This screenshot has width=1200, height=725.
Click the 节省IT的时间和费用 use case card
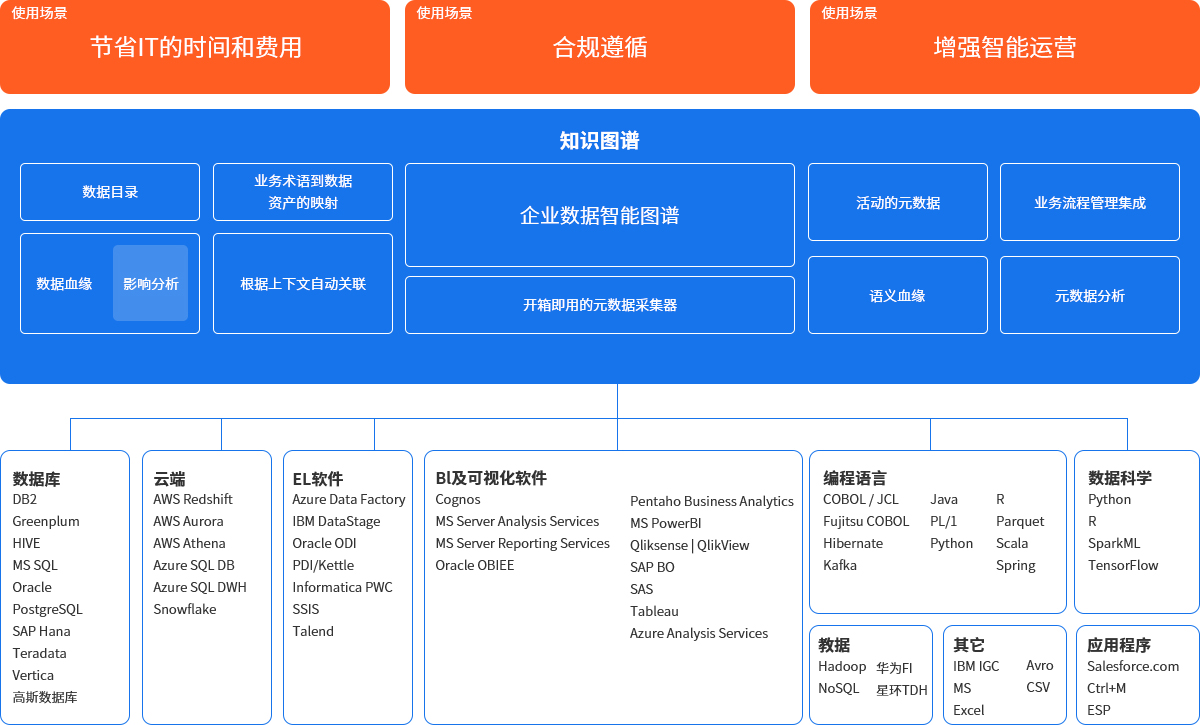point(195,47)
